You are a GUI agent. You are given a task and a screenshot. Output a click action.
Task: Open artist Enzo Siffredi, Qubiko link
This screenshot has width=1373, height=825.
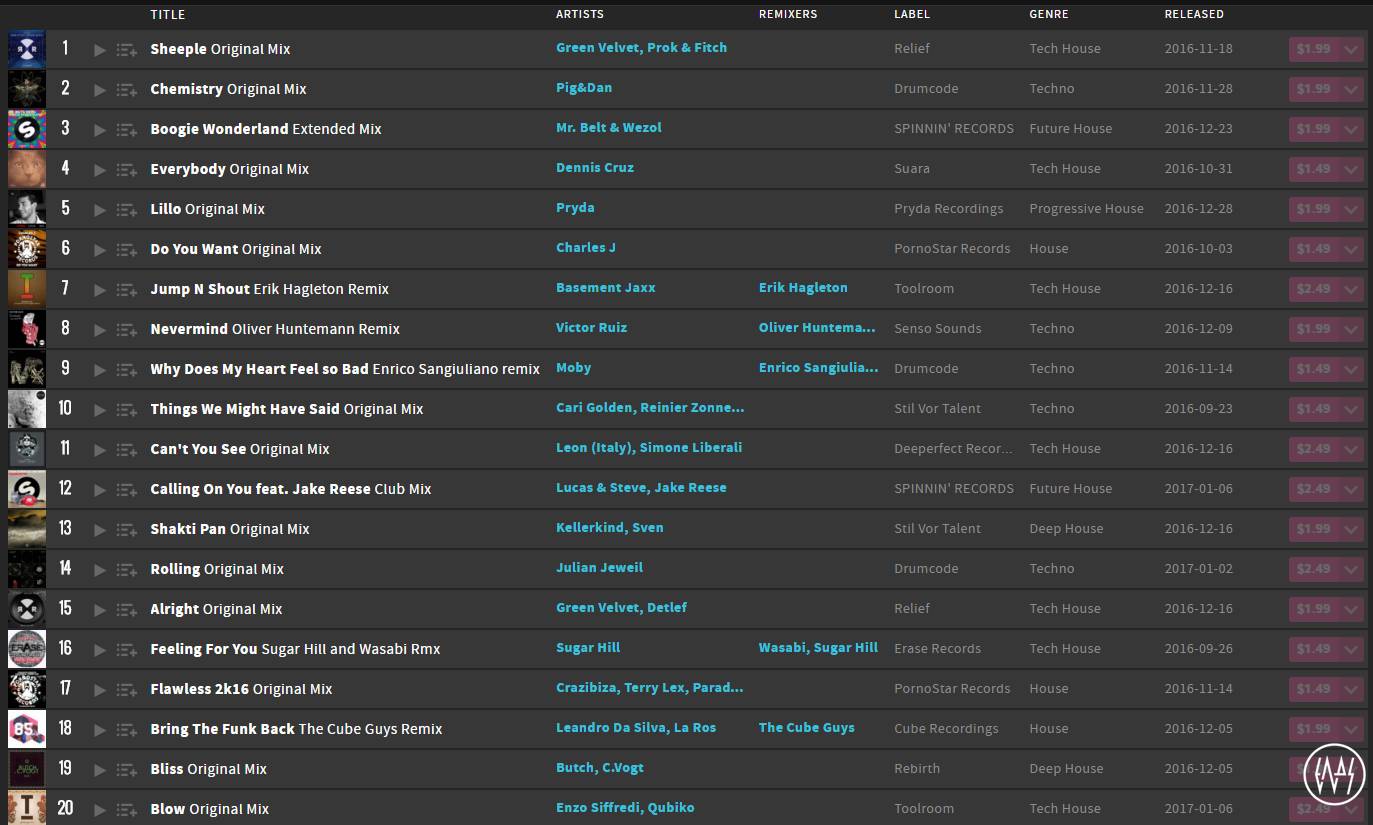(625, 808)
